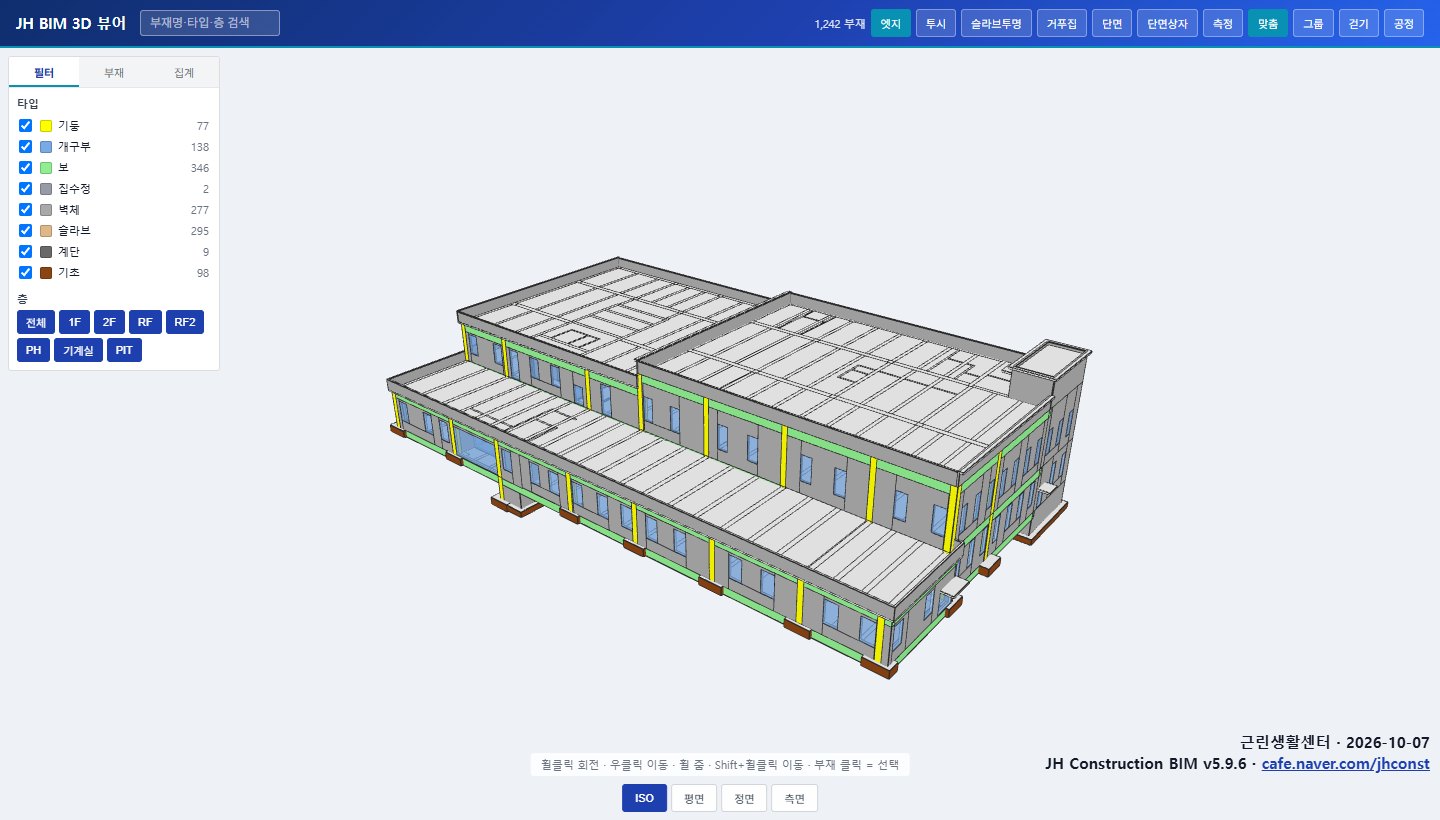The height and width of the screenshot is (820, 1440).
Task: Click the 1,242 부재 member count
Action: point(840,23)
